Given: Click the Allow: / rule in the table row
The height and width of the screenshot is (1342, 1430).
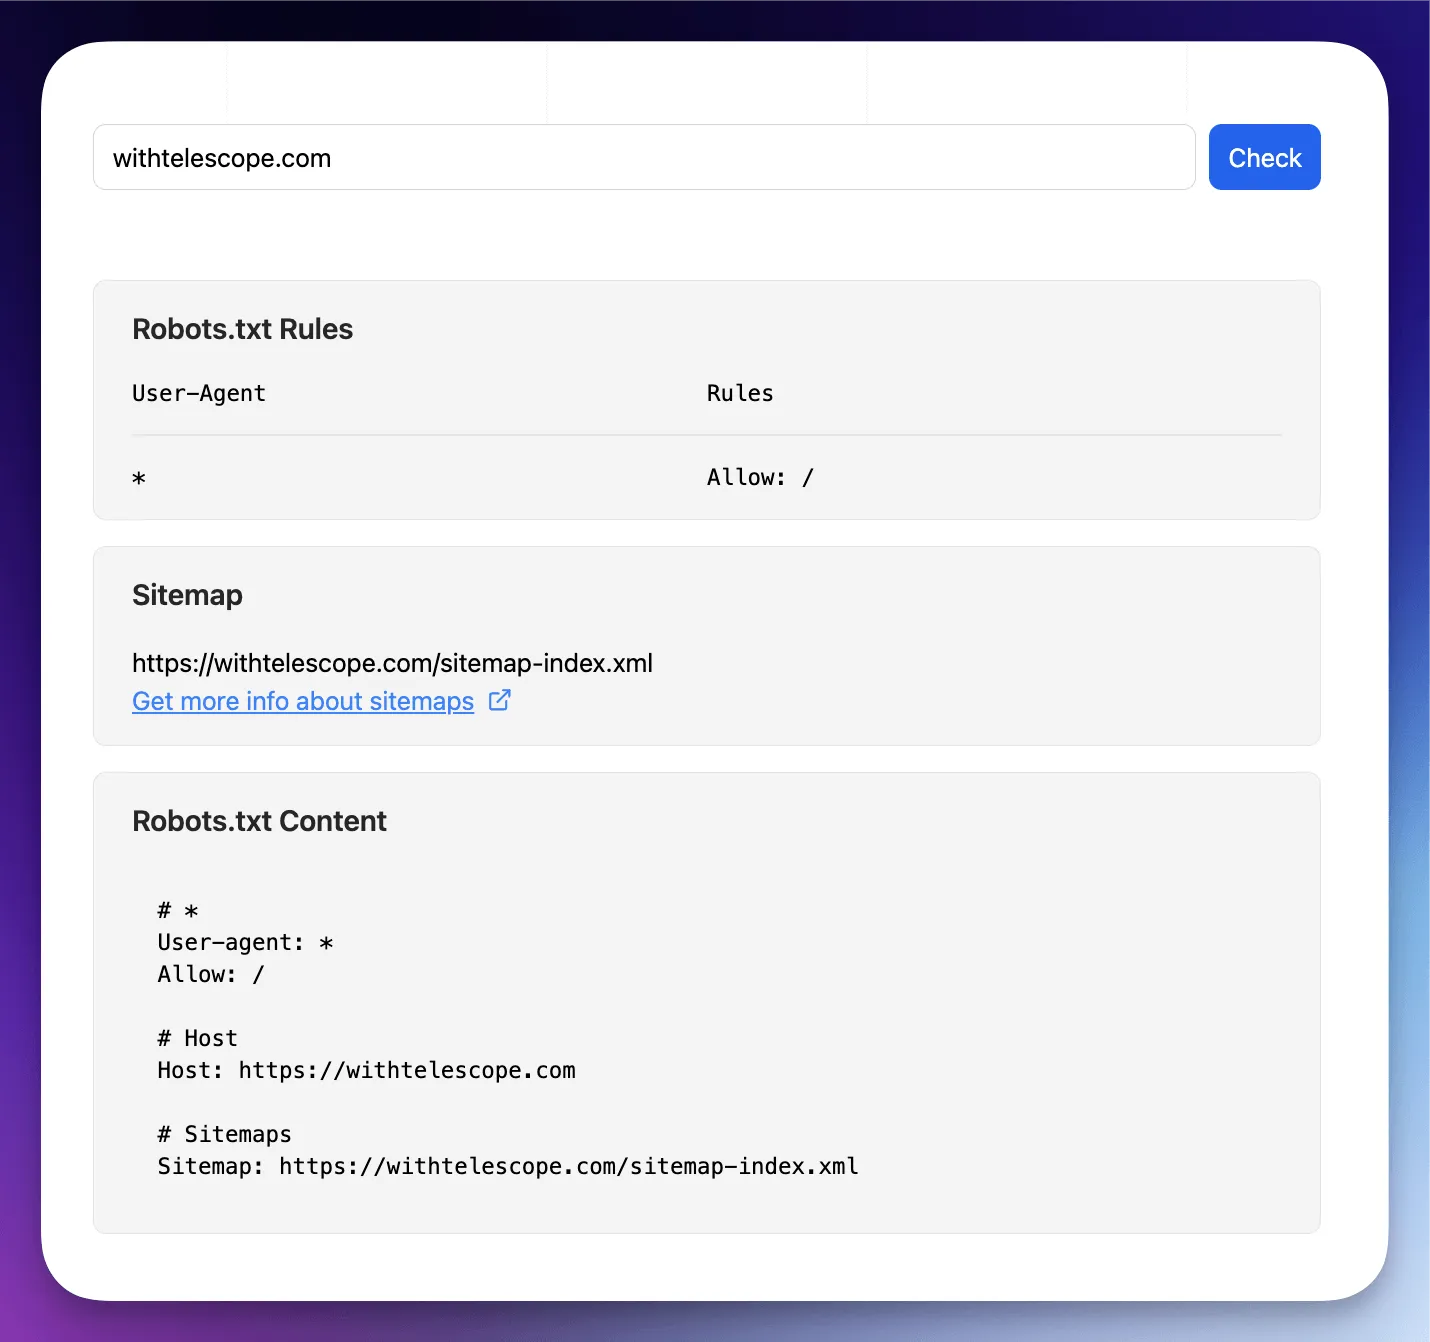Looking at the screenshot, I should pos(759,477).
